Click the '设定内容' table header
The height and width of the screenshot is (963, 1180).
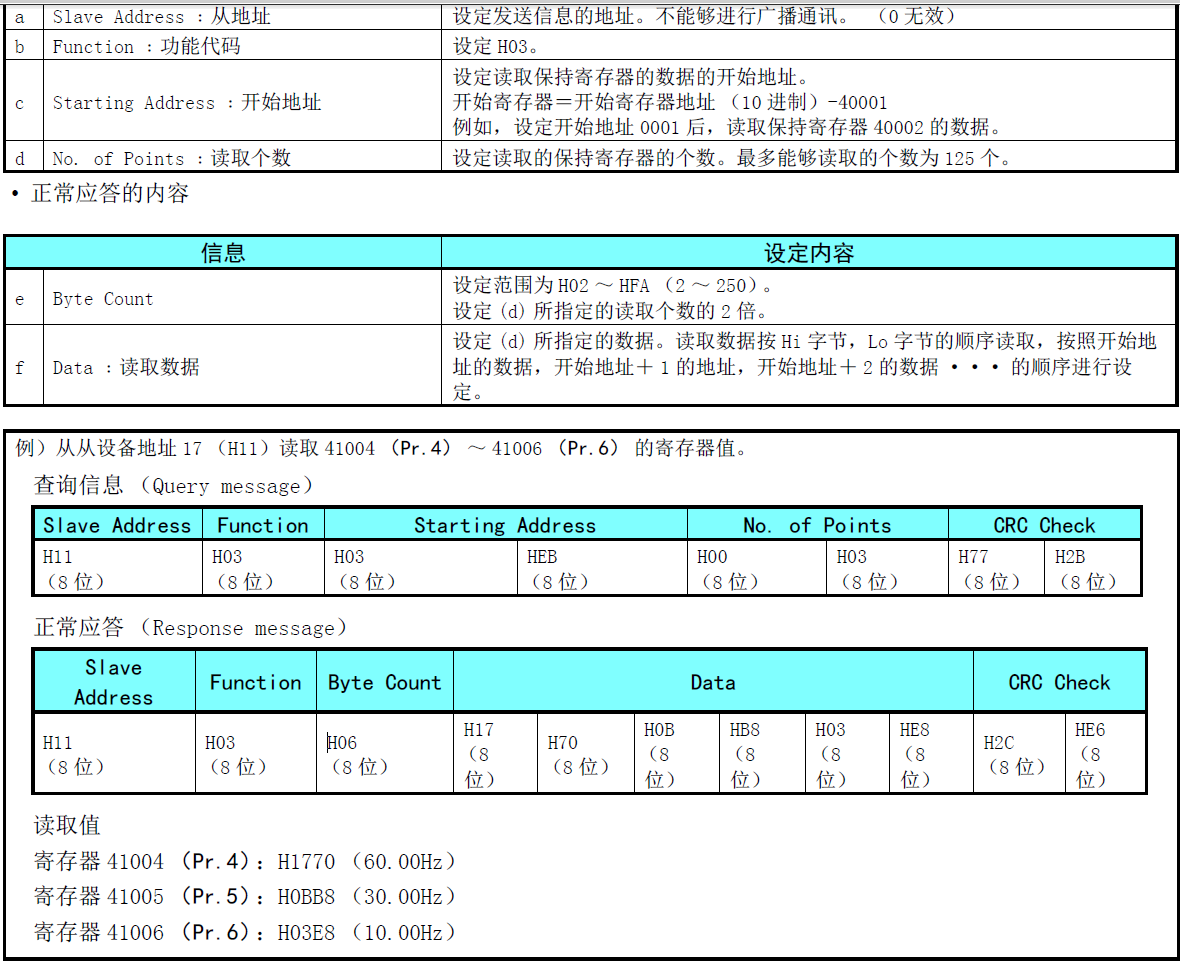tap(809, 253)
